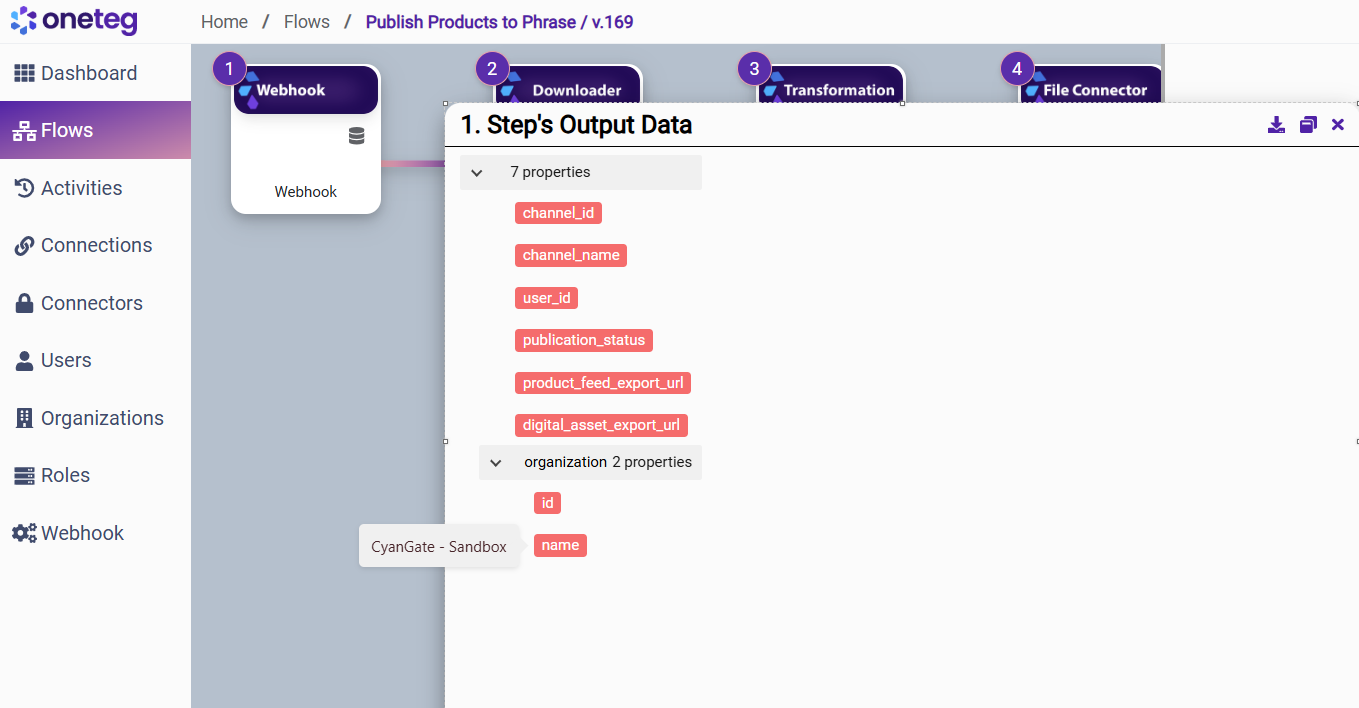Click the name property under organization

tap(560, 545)
